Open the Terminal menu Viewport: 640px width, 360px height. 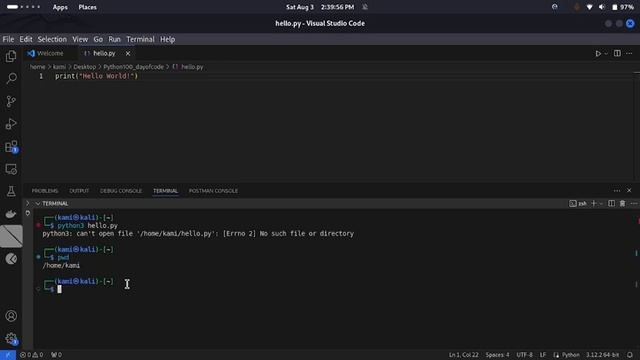[x=140, y=39]
